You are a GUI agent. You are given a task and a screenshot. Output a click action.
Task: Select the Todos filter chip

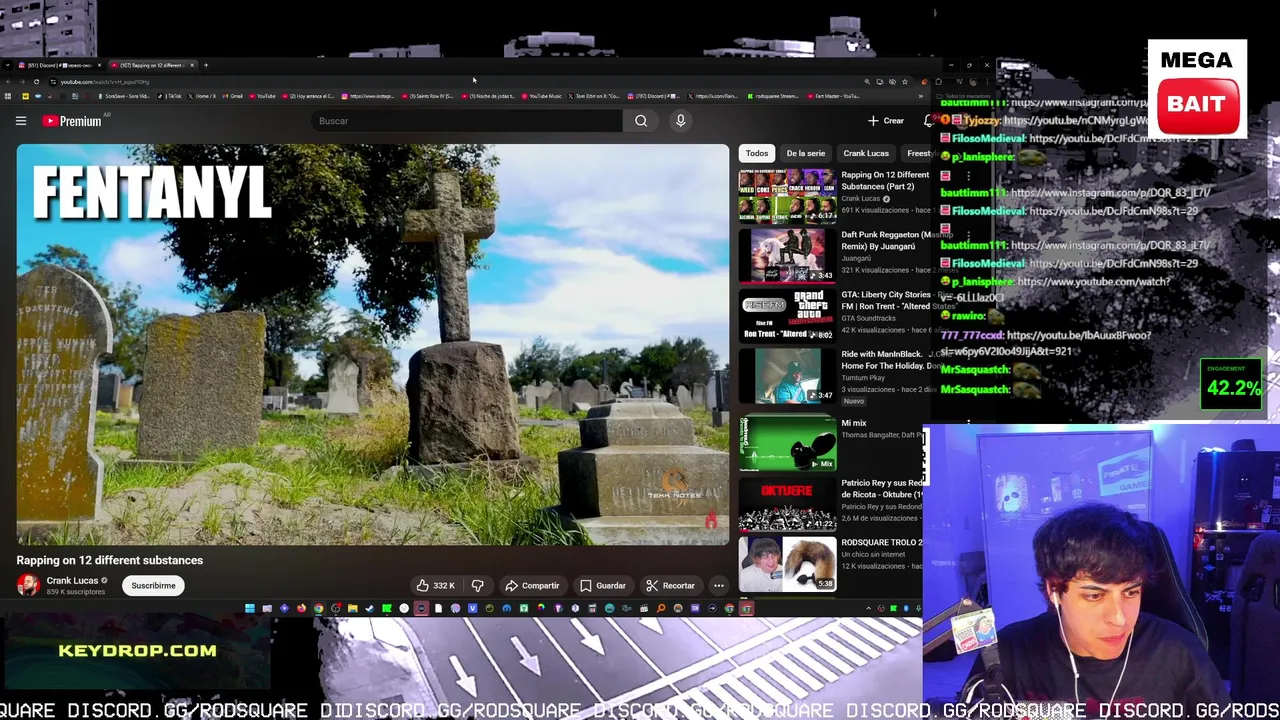pos(756,153)
